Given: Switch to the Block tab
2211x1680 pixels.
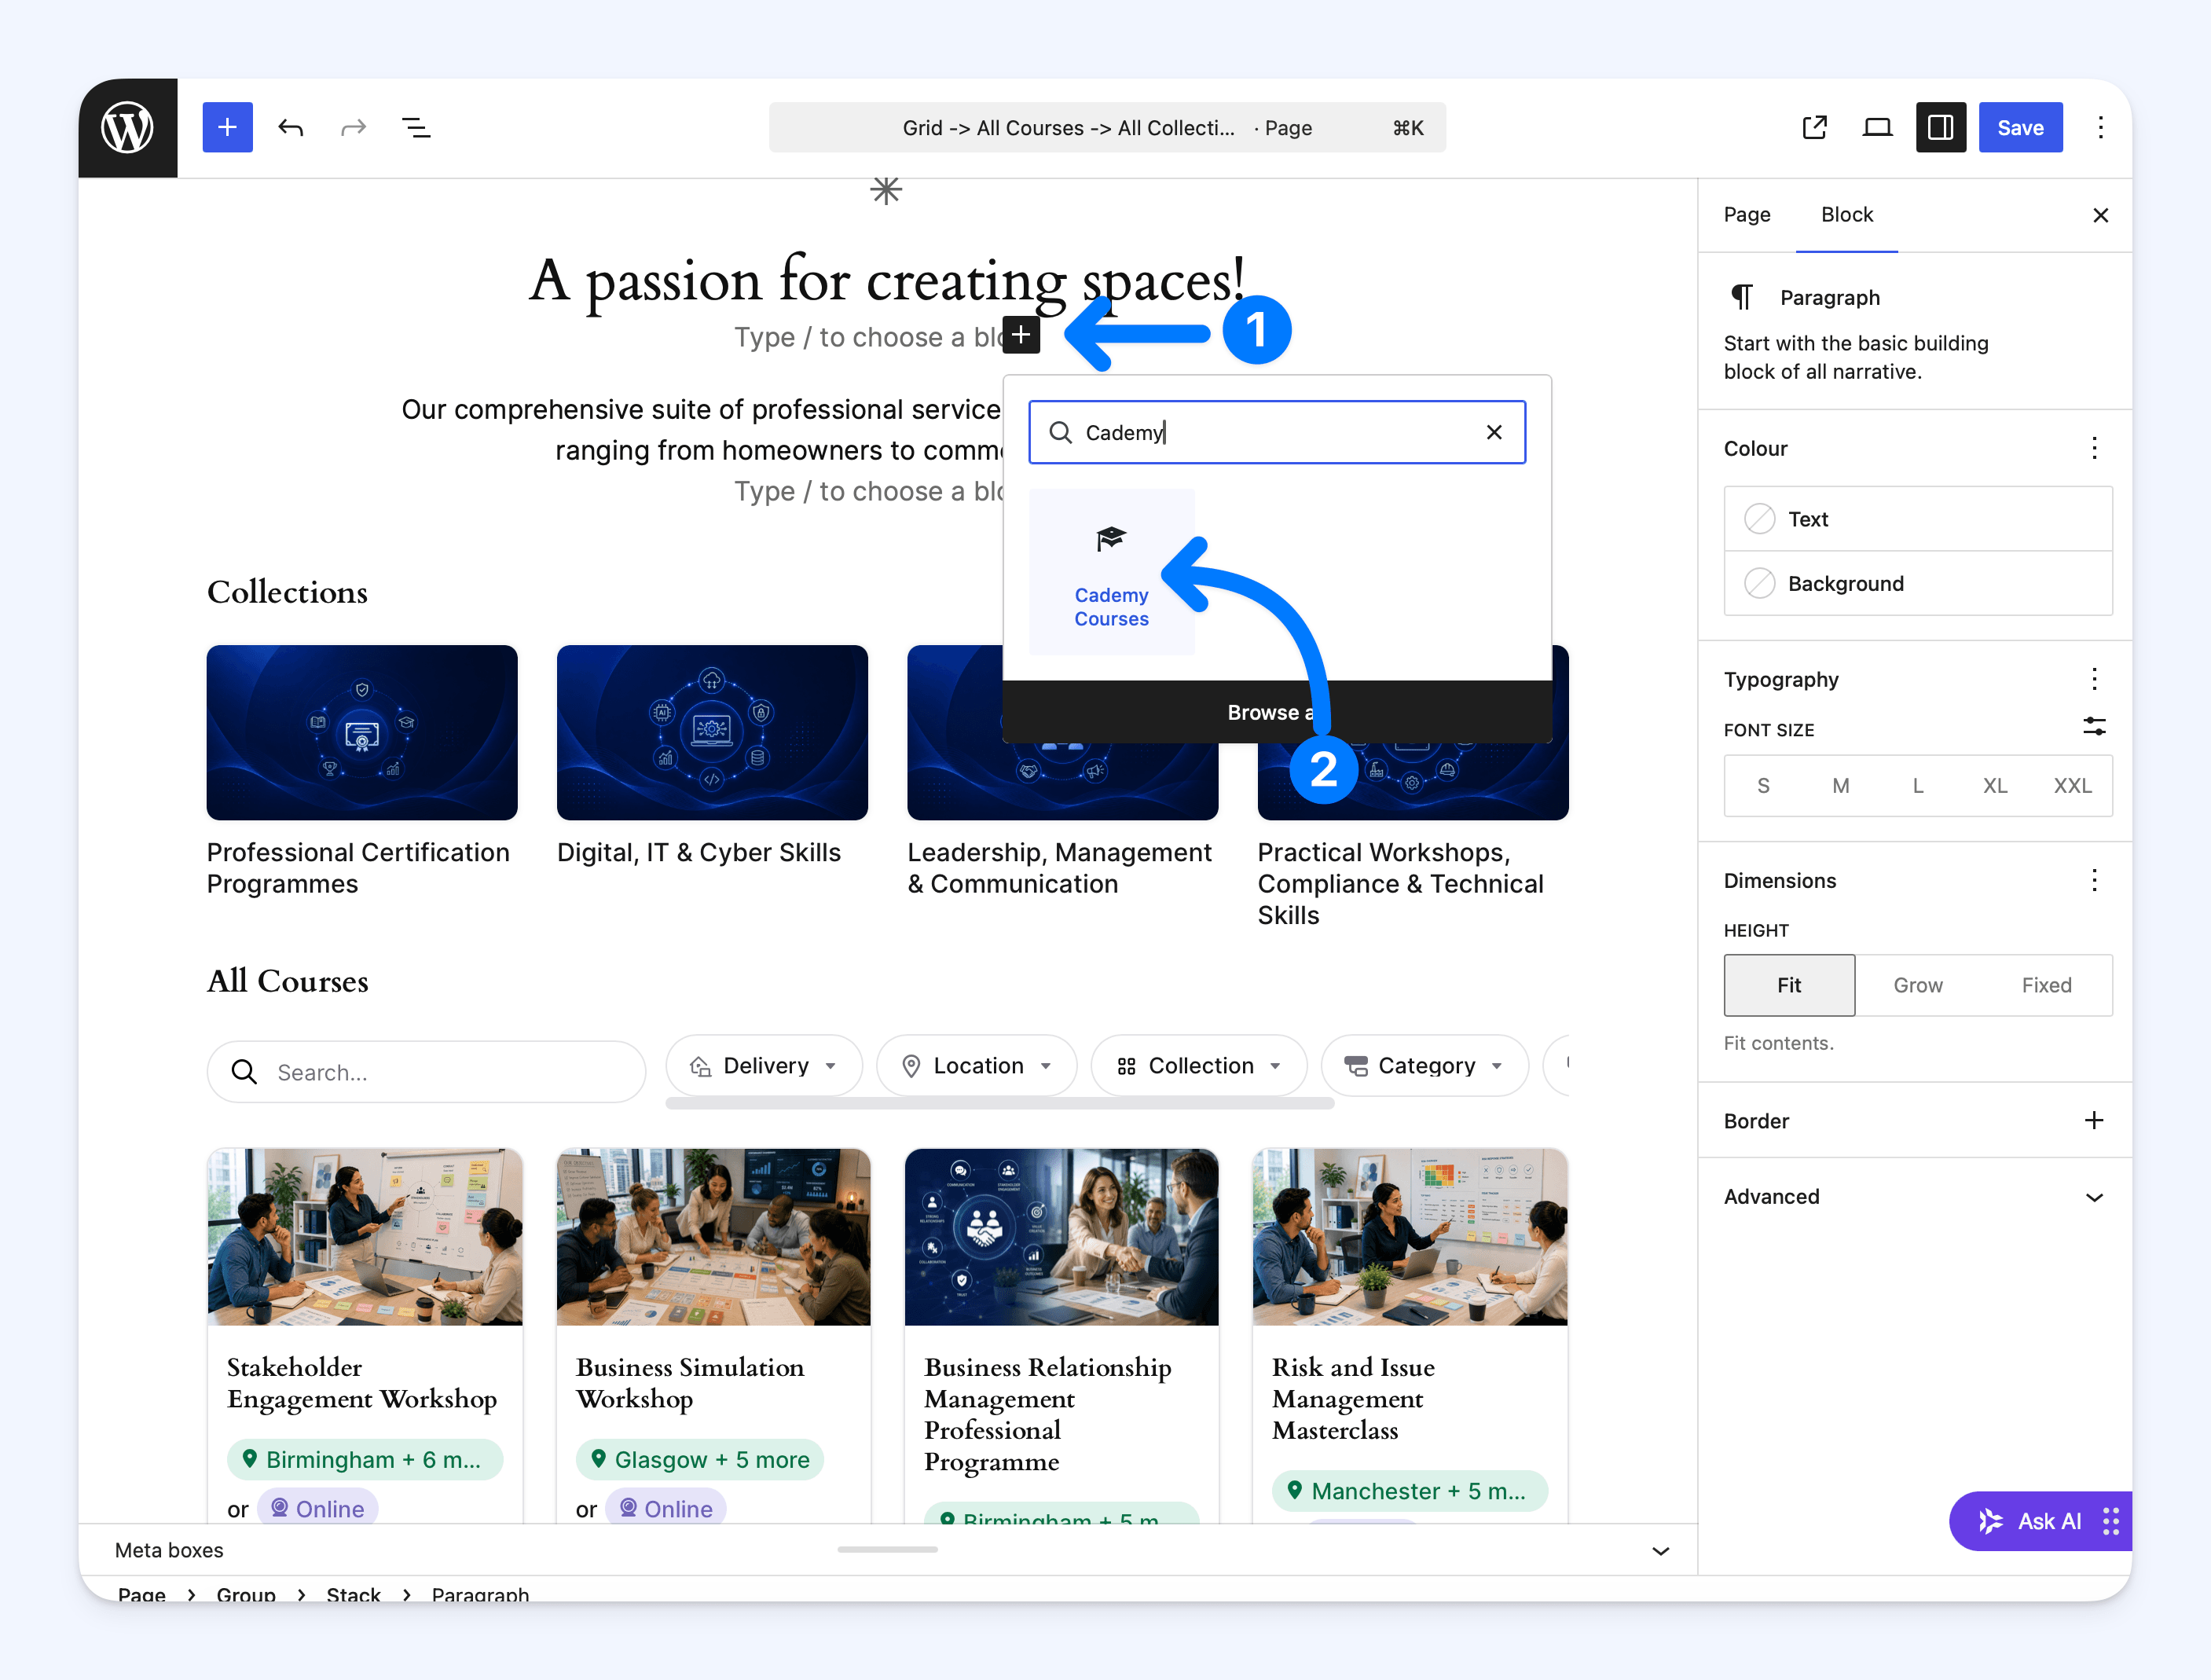Looking at the screenshot, I should click(1847, 215).
